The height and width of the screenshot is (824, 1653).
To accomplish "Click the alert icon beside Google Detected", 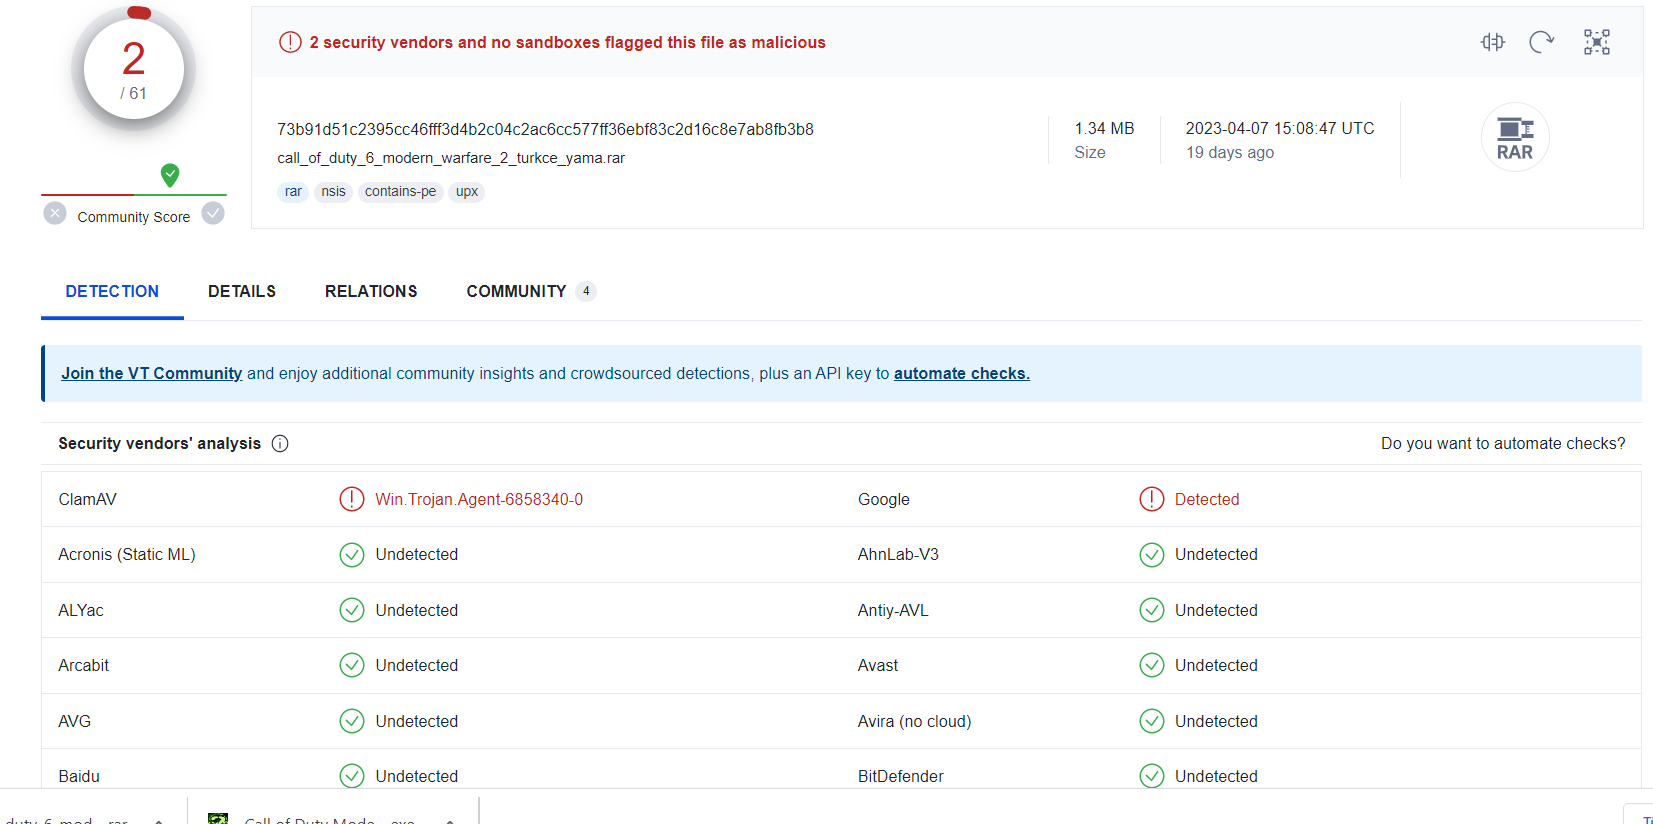I will [1152, 499].
